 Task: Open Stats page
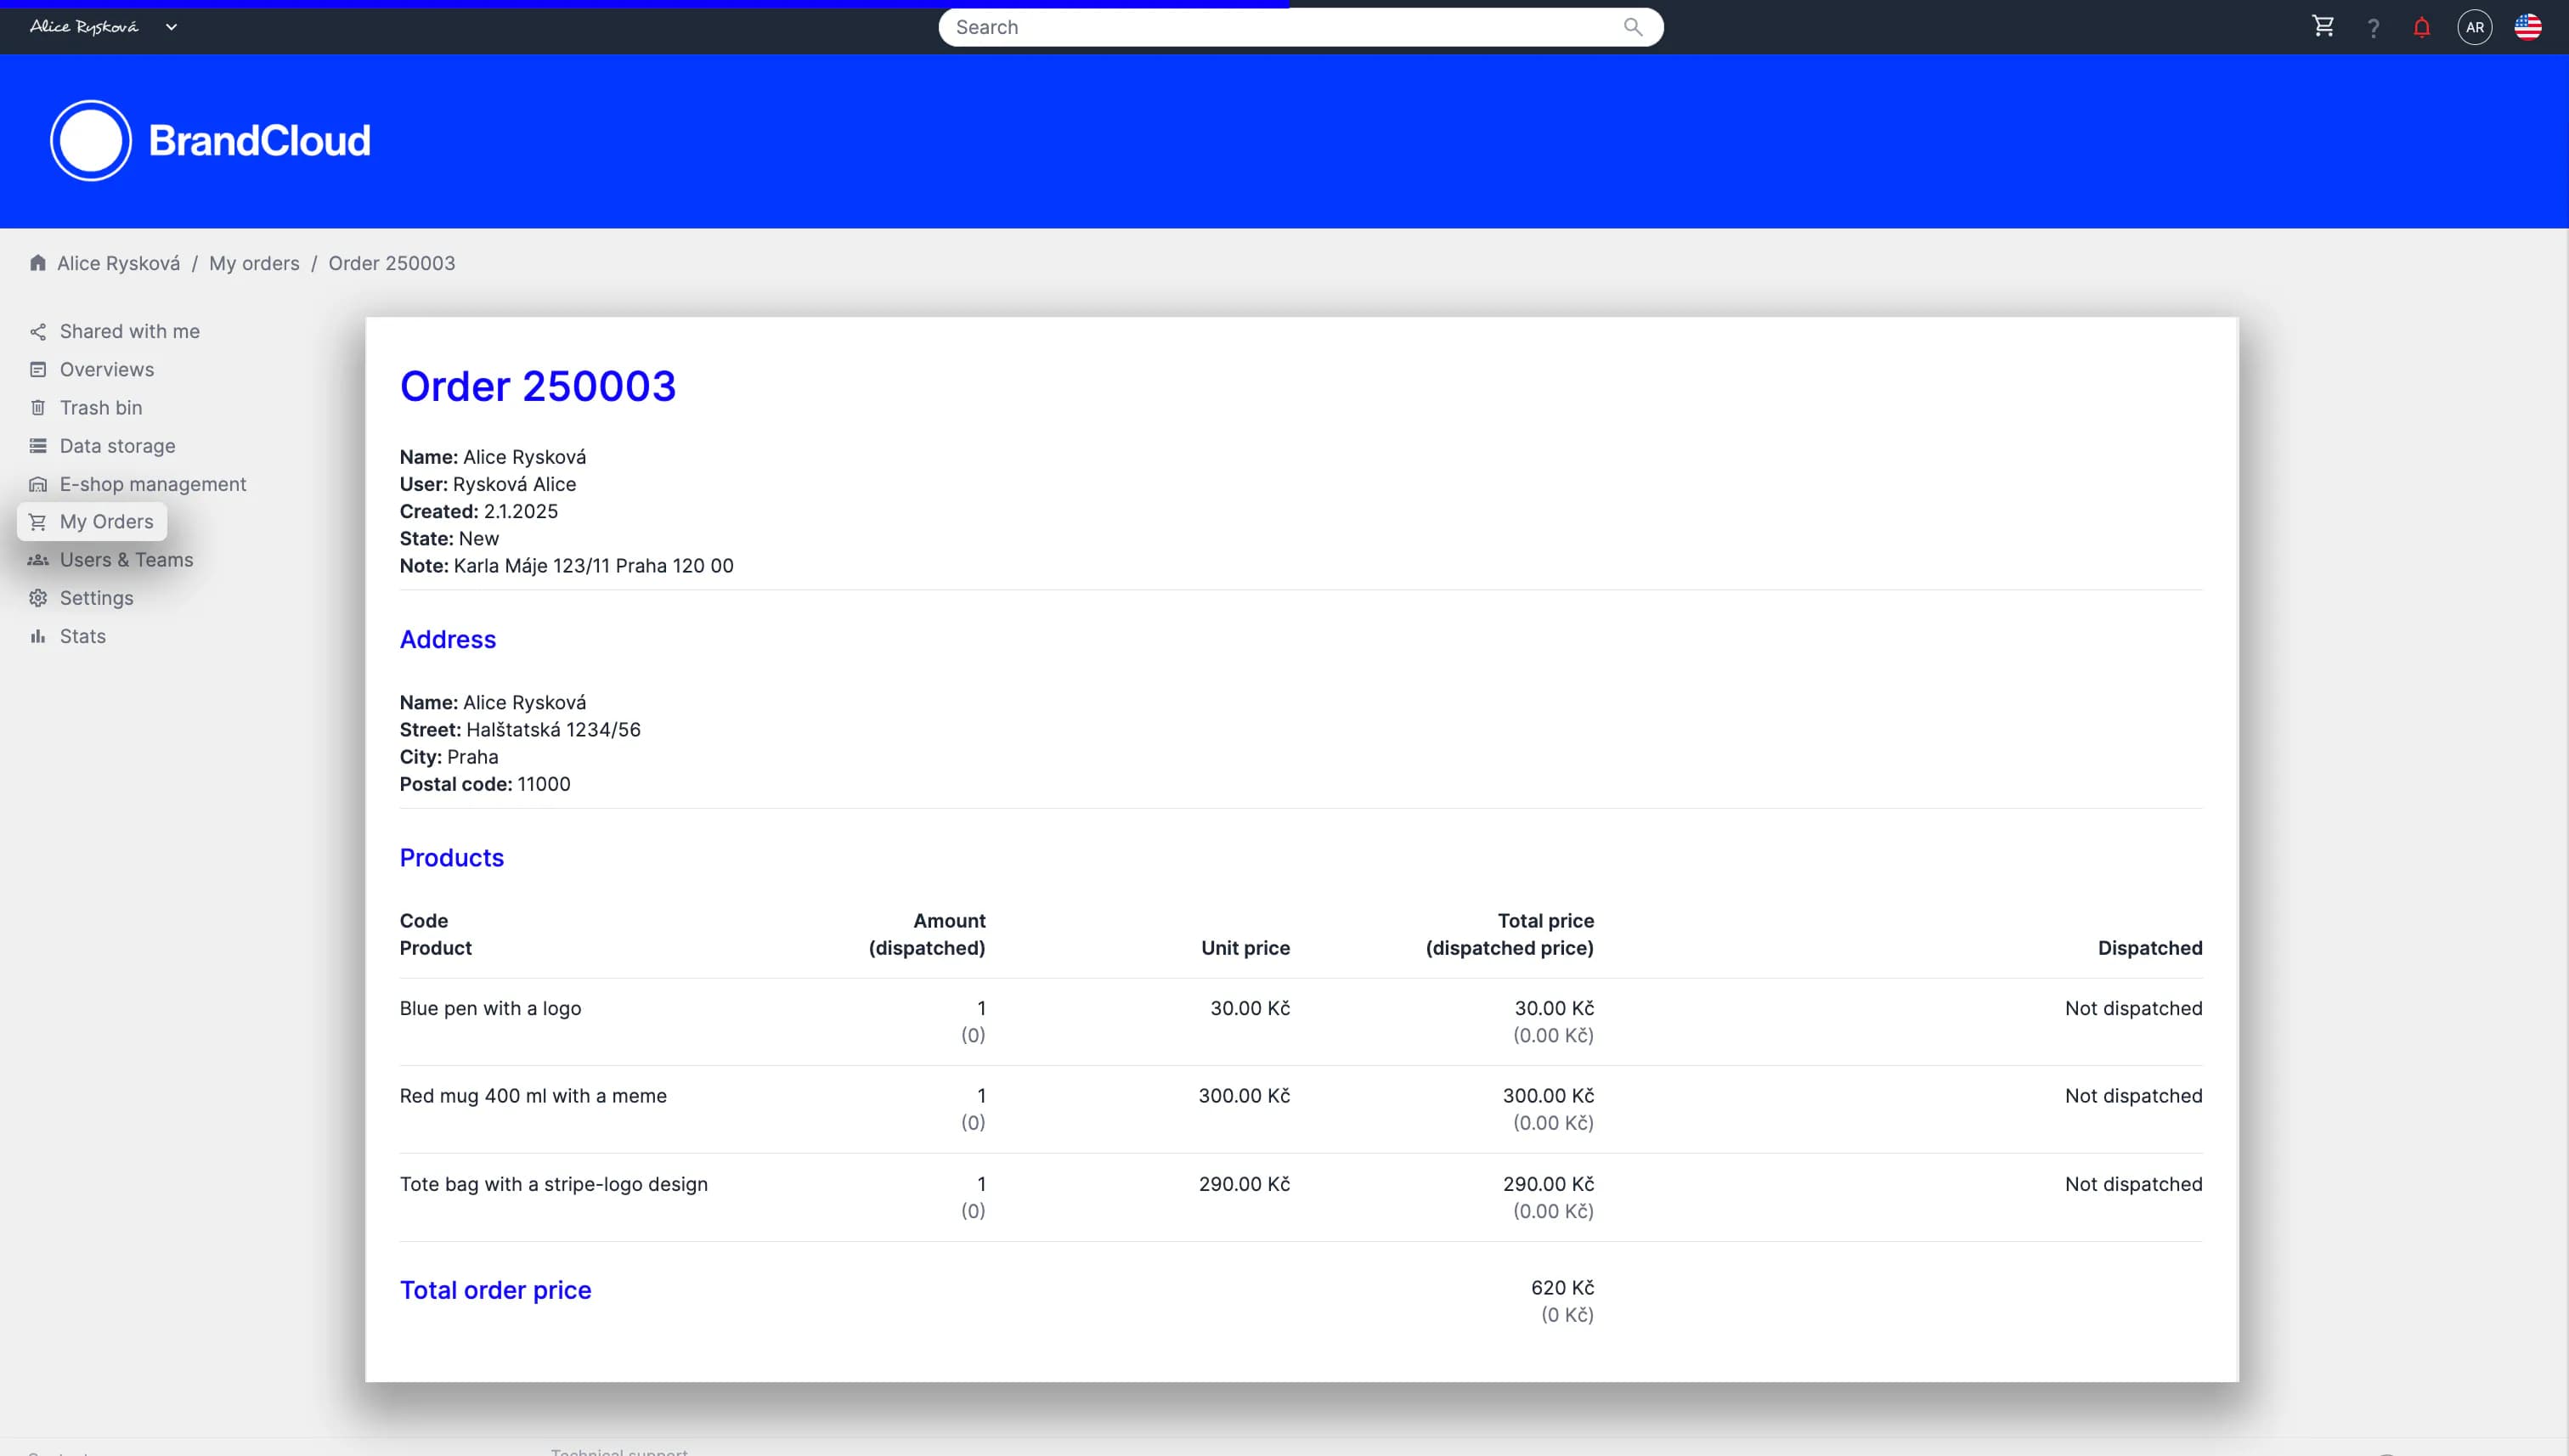click(x=82, y=637)
